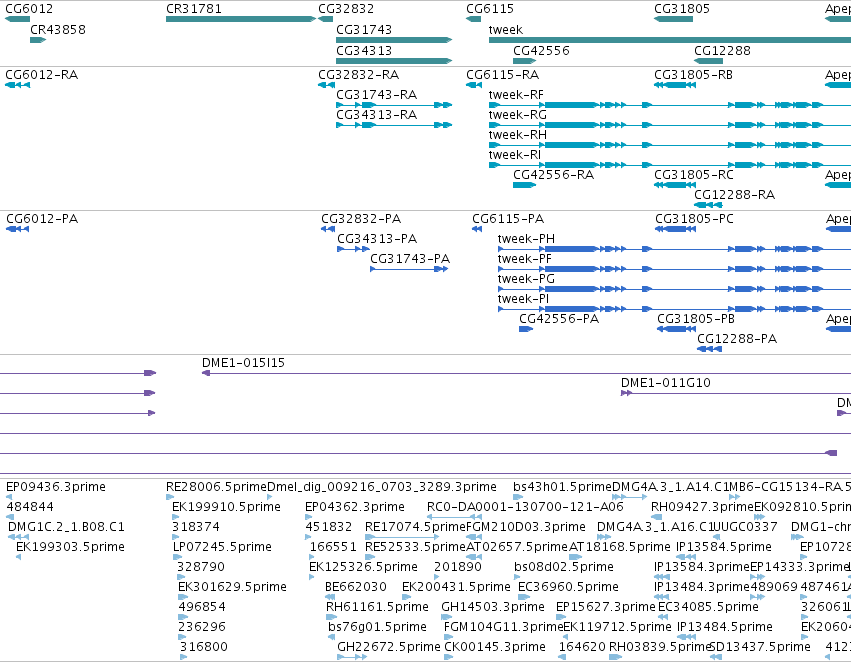851x662 pixels.
Task: Select protein CG6012-PA
Action: [x=42, y=219]
